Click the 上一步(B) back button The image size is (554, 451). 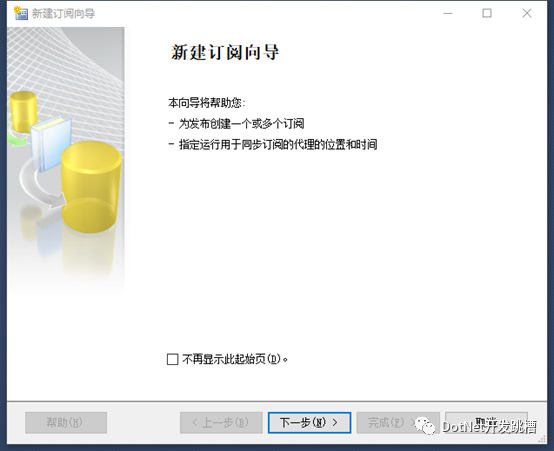point(221,422)
